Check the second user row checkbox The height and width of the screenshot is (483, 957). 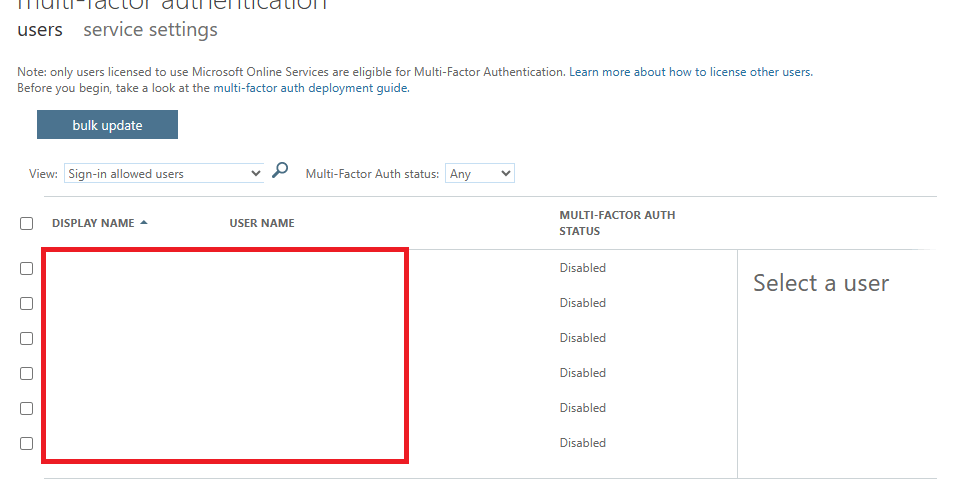[x=26, y=303]
